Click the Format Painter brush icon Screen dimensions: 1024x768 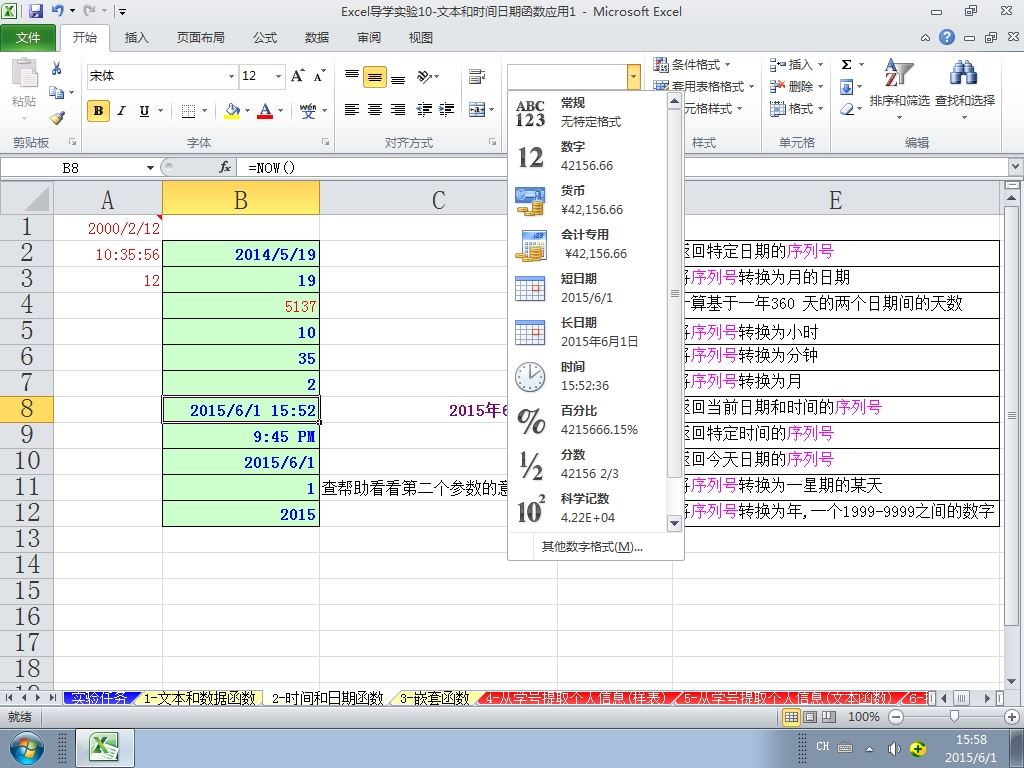(57, 118)
